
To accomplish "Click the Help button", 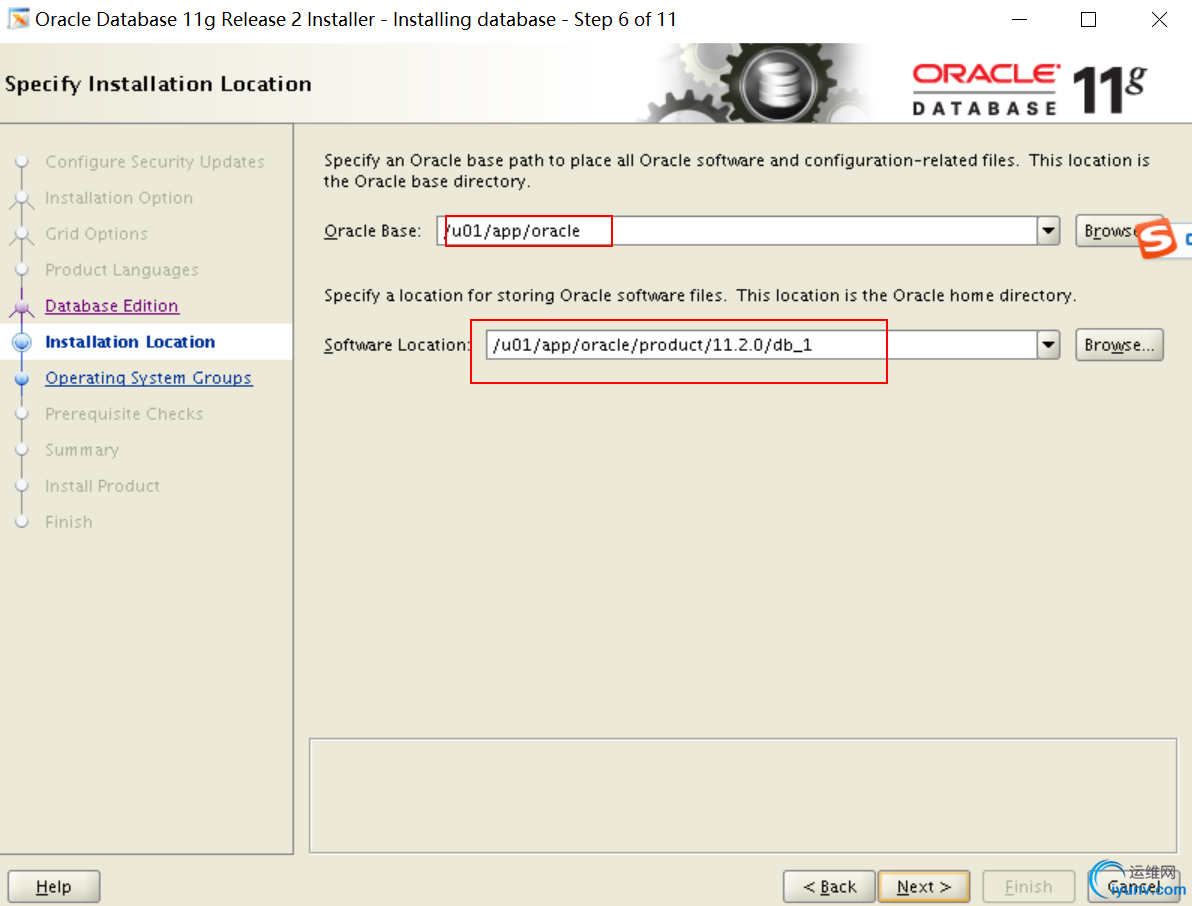I will click(54, 886).
